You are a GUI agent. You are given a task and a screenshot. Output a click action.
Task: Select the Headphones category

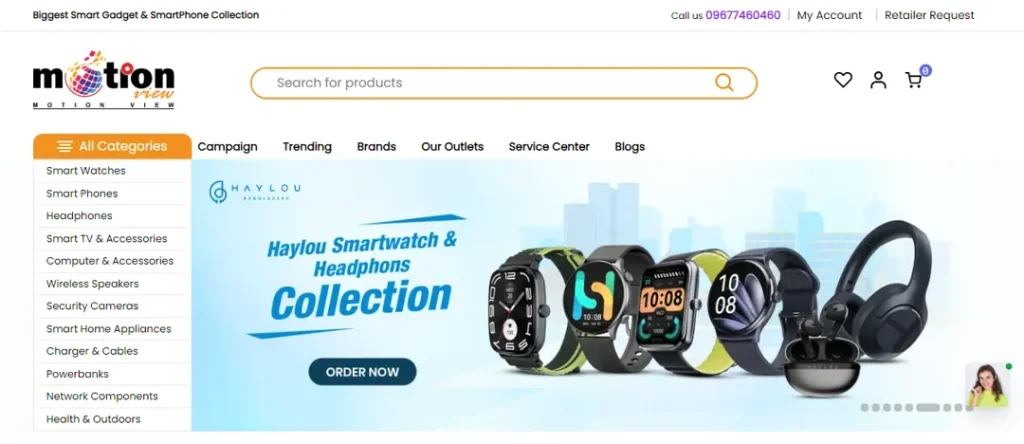(x=79, y=215)
